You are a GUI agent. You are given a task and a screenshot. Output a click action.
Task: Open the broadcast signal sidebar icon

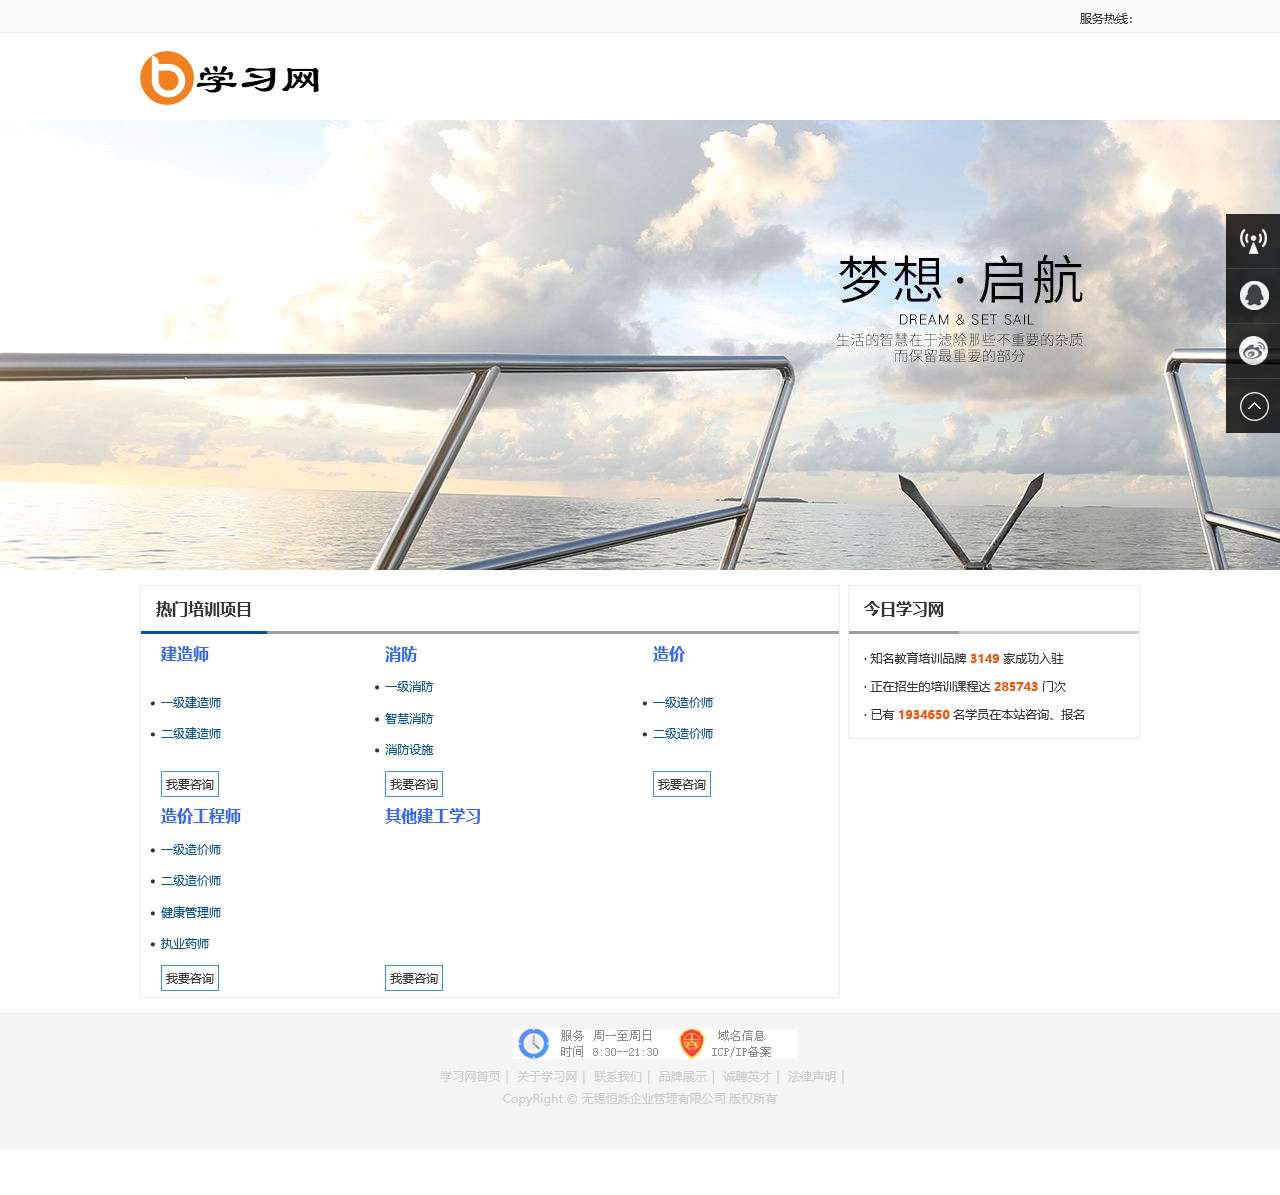tap(1253, 241)
